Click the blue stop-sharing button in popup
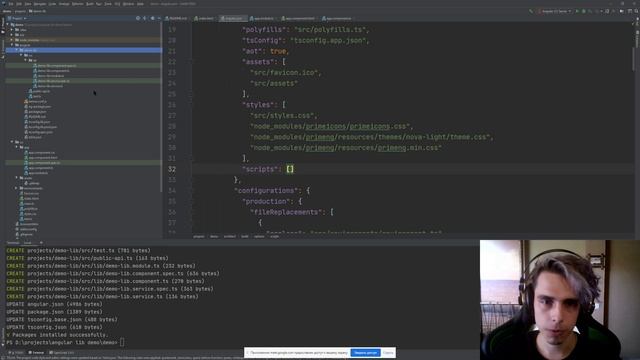 [365, 353]
